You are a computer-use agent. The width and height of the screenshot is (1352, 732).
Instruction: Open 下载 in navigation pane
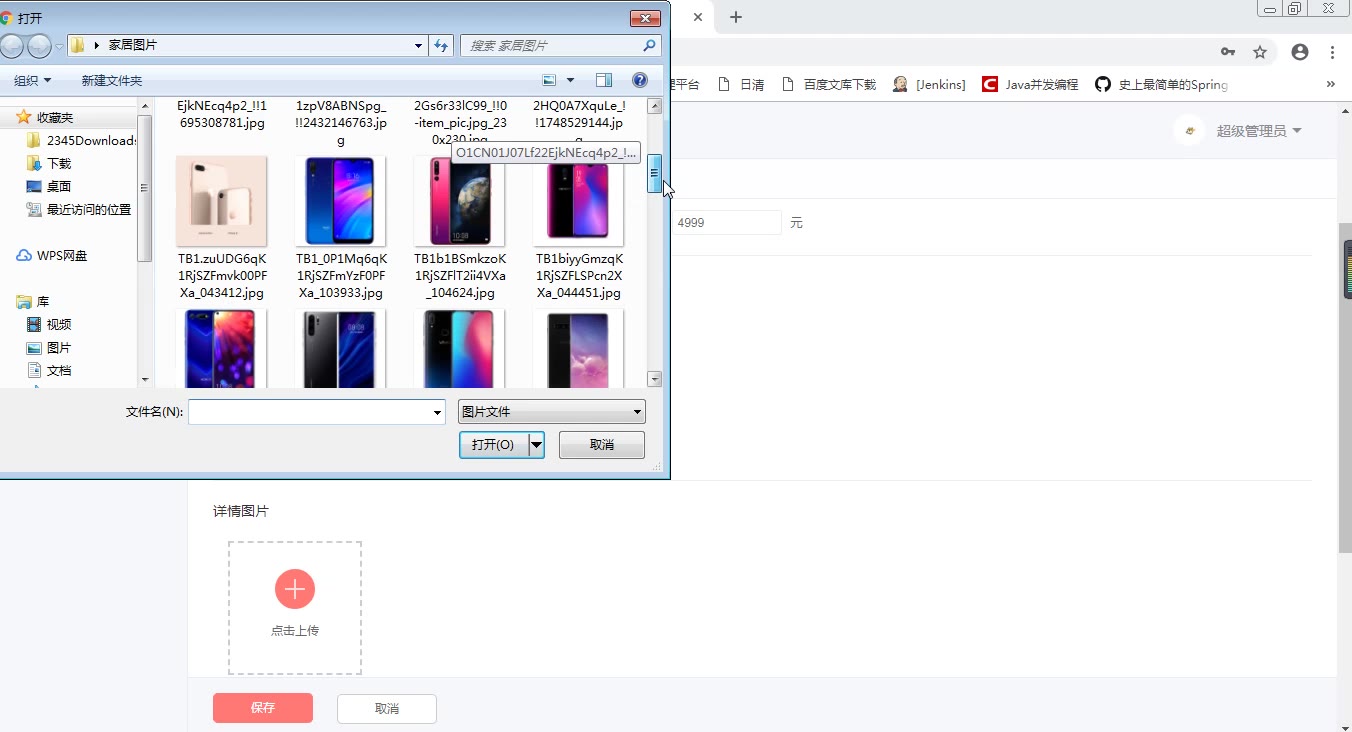tap(59, 163)
